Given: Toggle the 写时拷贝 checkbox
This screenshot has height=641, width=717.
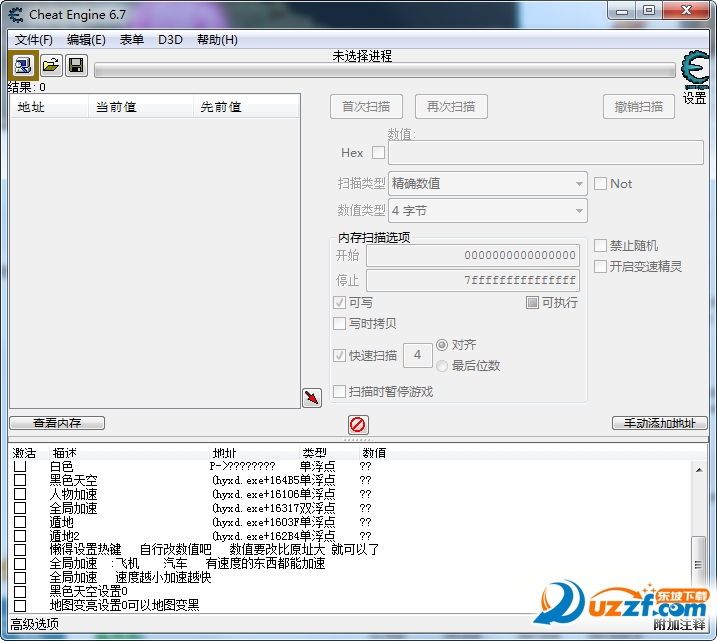Looking at the screenshot, I should [x=339, y=323].
